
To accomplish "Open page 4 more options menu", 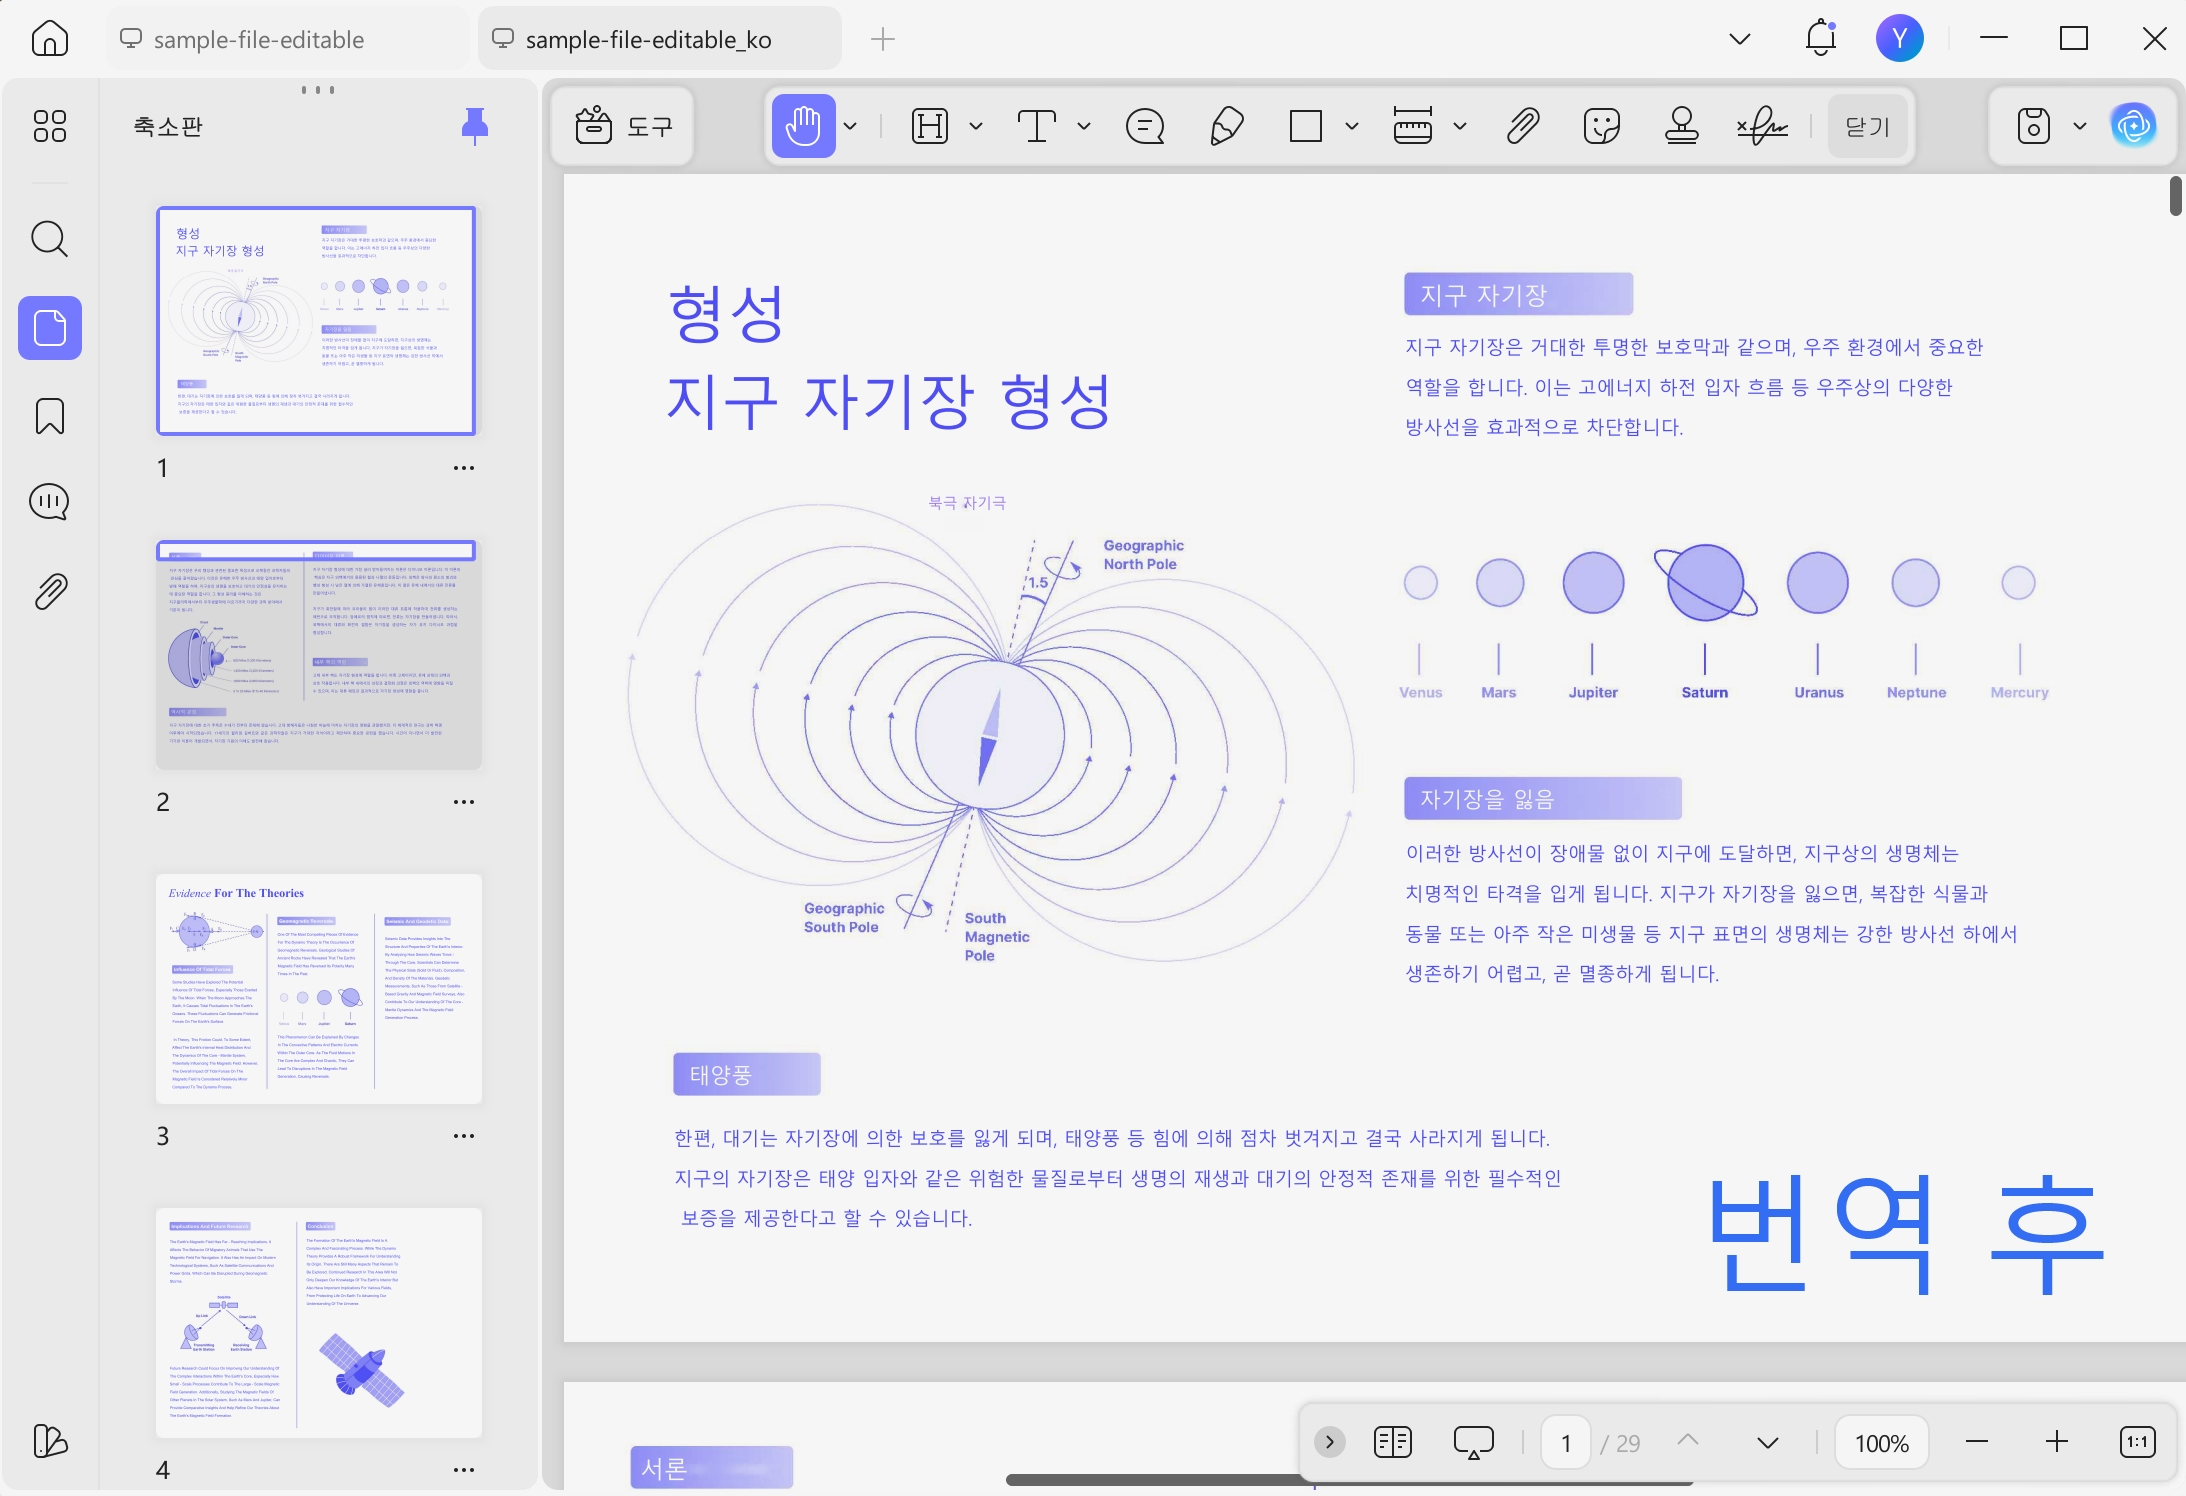I will (x=463, y=1470).
